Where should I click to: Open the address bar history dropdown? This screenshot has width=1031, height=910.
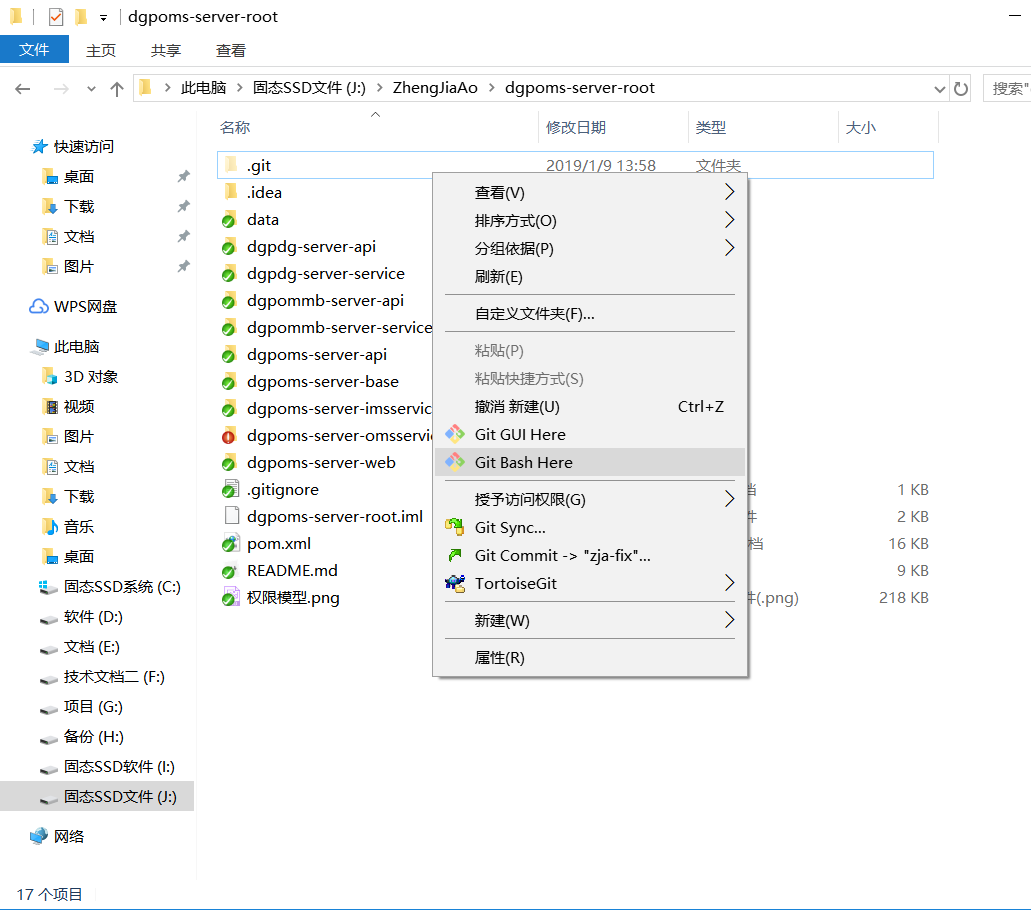(940, 88)
